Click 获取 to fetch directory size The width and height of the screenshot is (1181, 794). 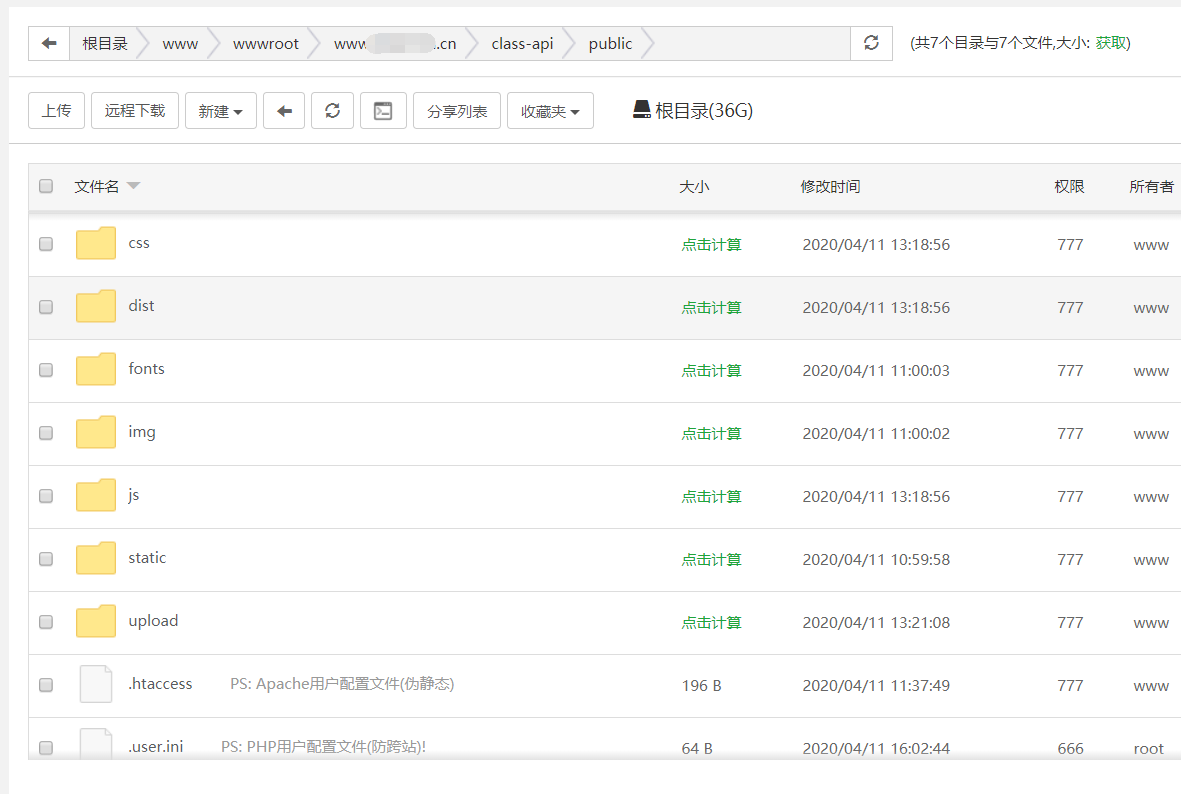[x=1110, y=43]
